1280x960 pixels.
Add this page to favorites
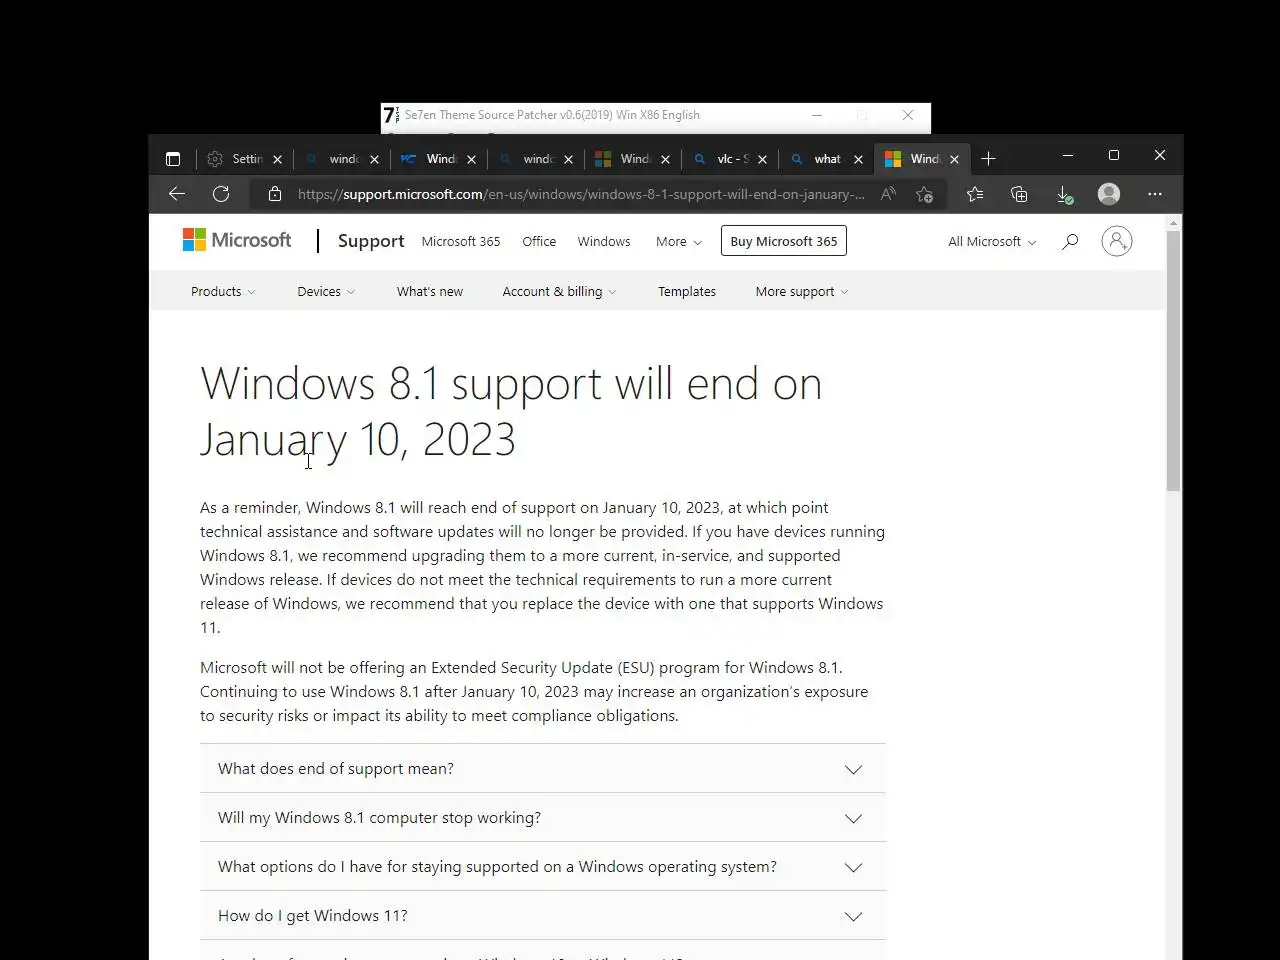[925, 194]
